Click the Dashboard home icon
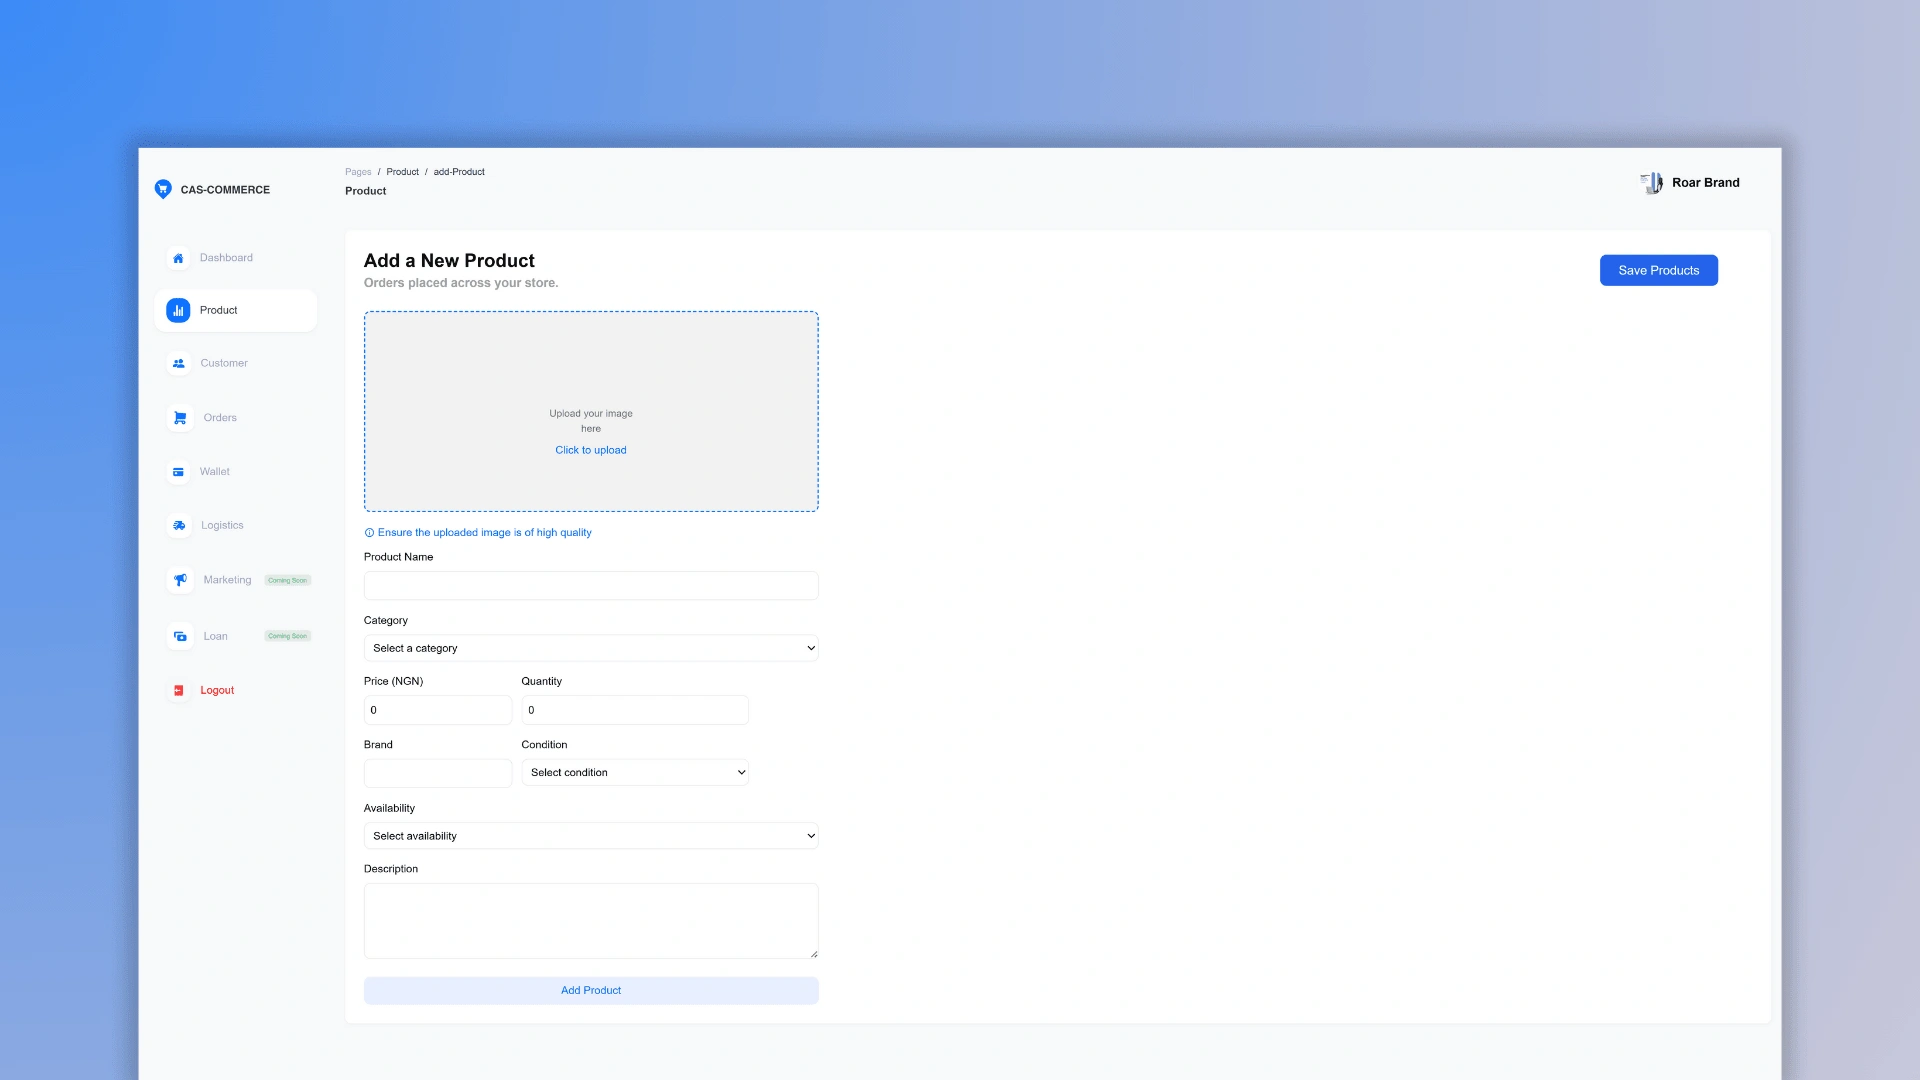Viewport: 1920px width, 1080px height. tap(178, 258)
